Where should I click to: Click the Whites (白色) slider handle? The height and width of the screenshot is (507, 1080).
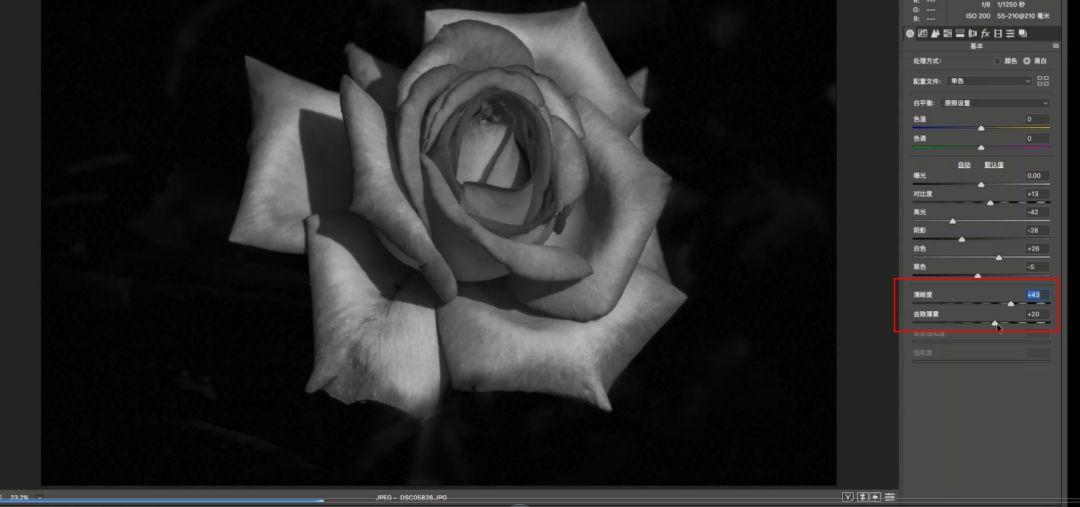coord(999,258)
